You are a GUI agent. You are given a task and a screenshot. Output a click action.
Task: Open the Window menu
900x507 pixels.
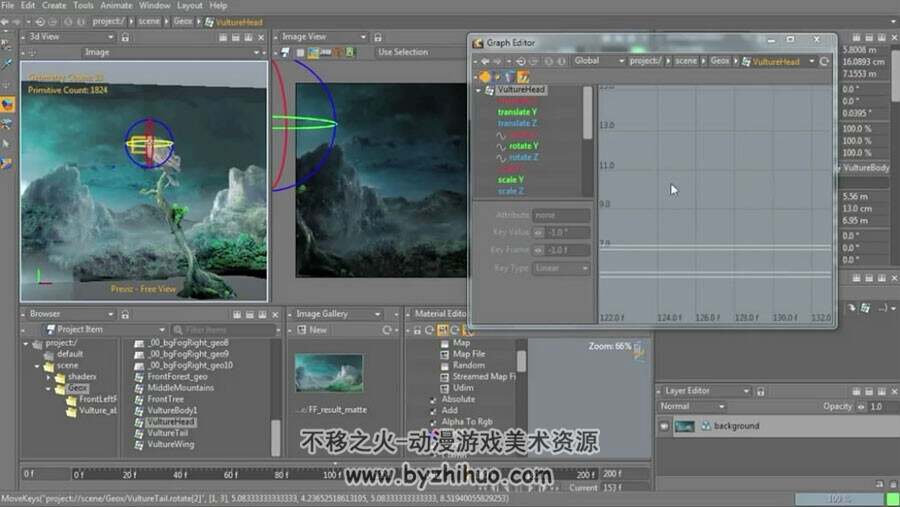pyautogui.click(x=154, y=5)
